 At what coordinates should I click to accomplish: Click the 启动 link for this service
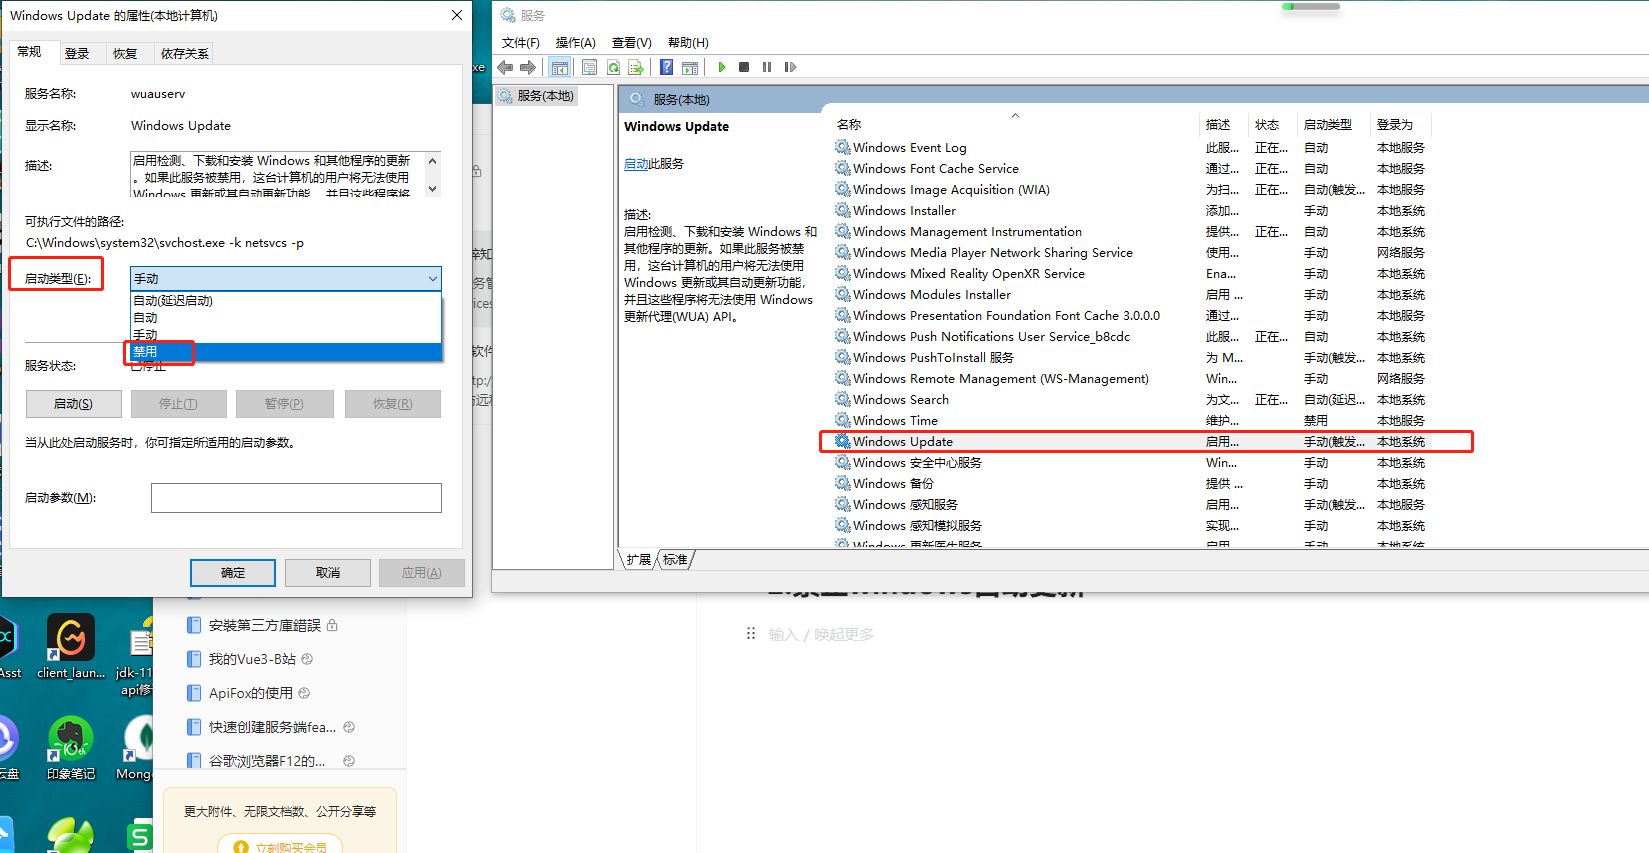636,163
